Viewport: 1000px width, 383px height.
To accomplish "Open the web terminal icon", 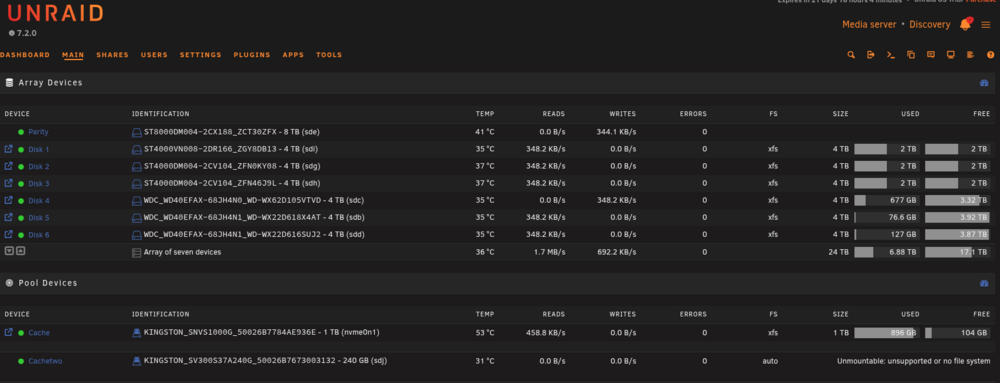I will (891, 55).
